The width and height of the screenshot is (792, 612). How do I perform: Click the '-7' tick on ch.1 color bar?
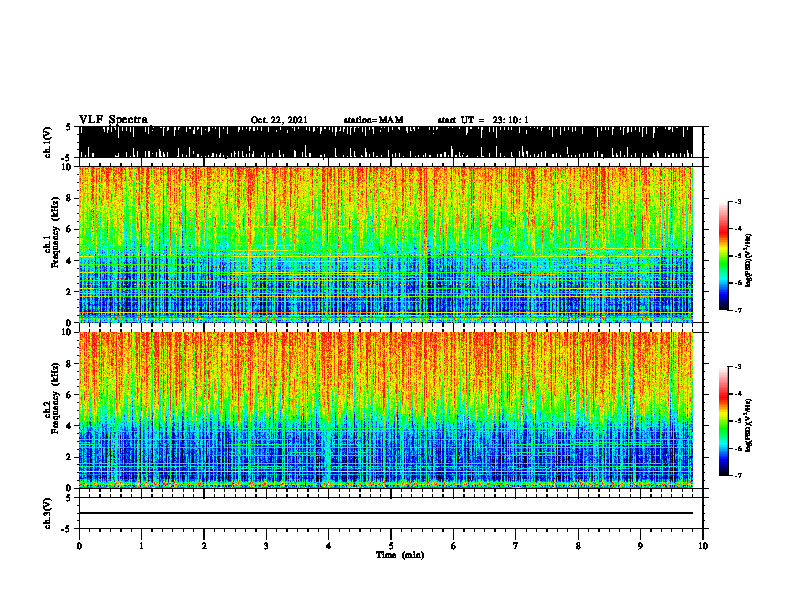(738, 310)
